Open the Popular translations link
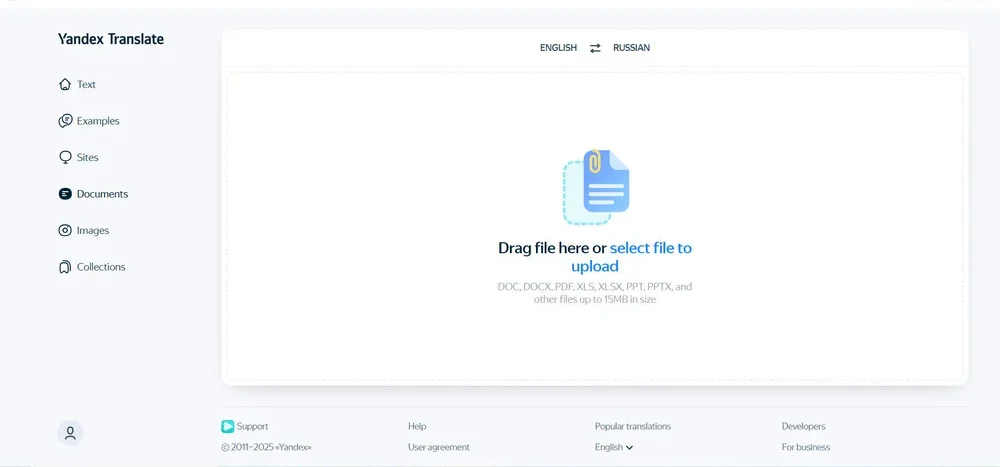1000x467 pixels. [x=632, y=426]
